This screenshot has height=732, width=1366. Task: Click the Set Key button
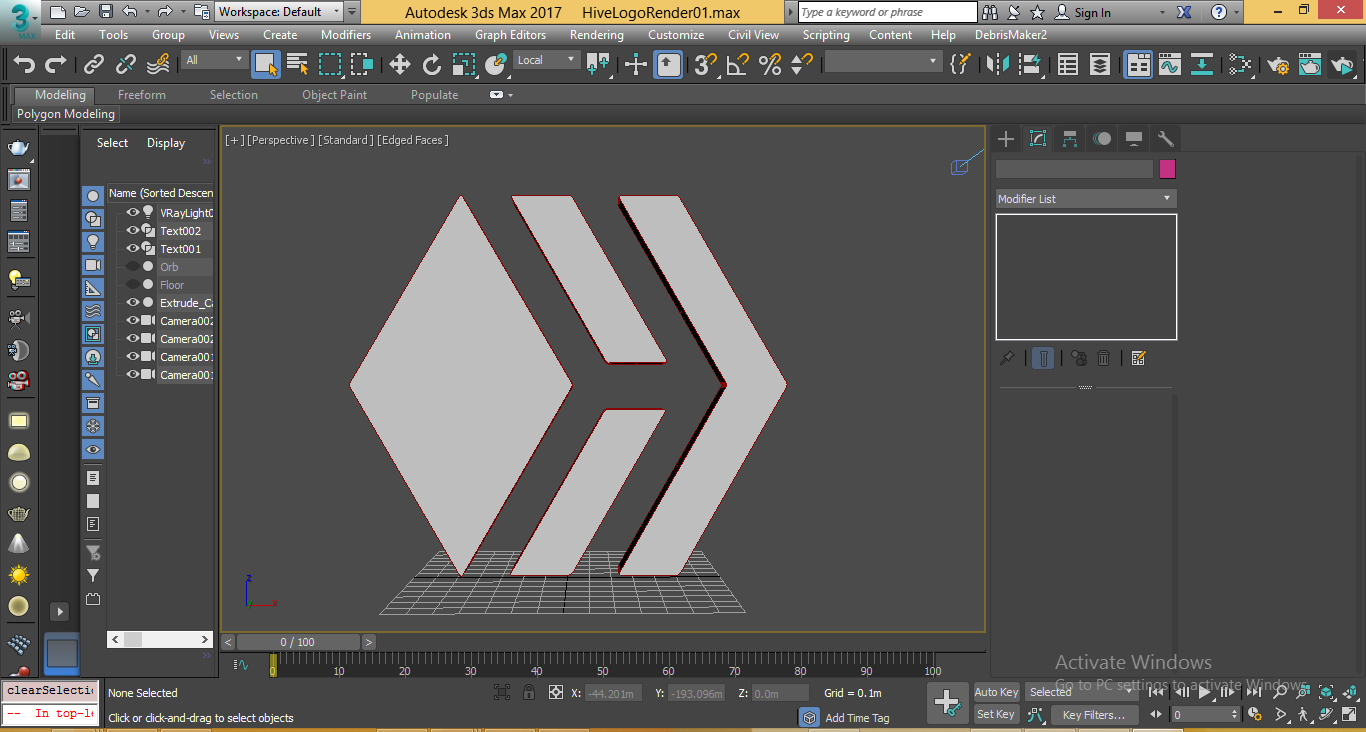pos(996,714)
